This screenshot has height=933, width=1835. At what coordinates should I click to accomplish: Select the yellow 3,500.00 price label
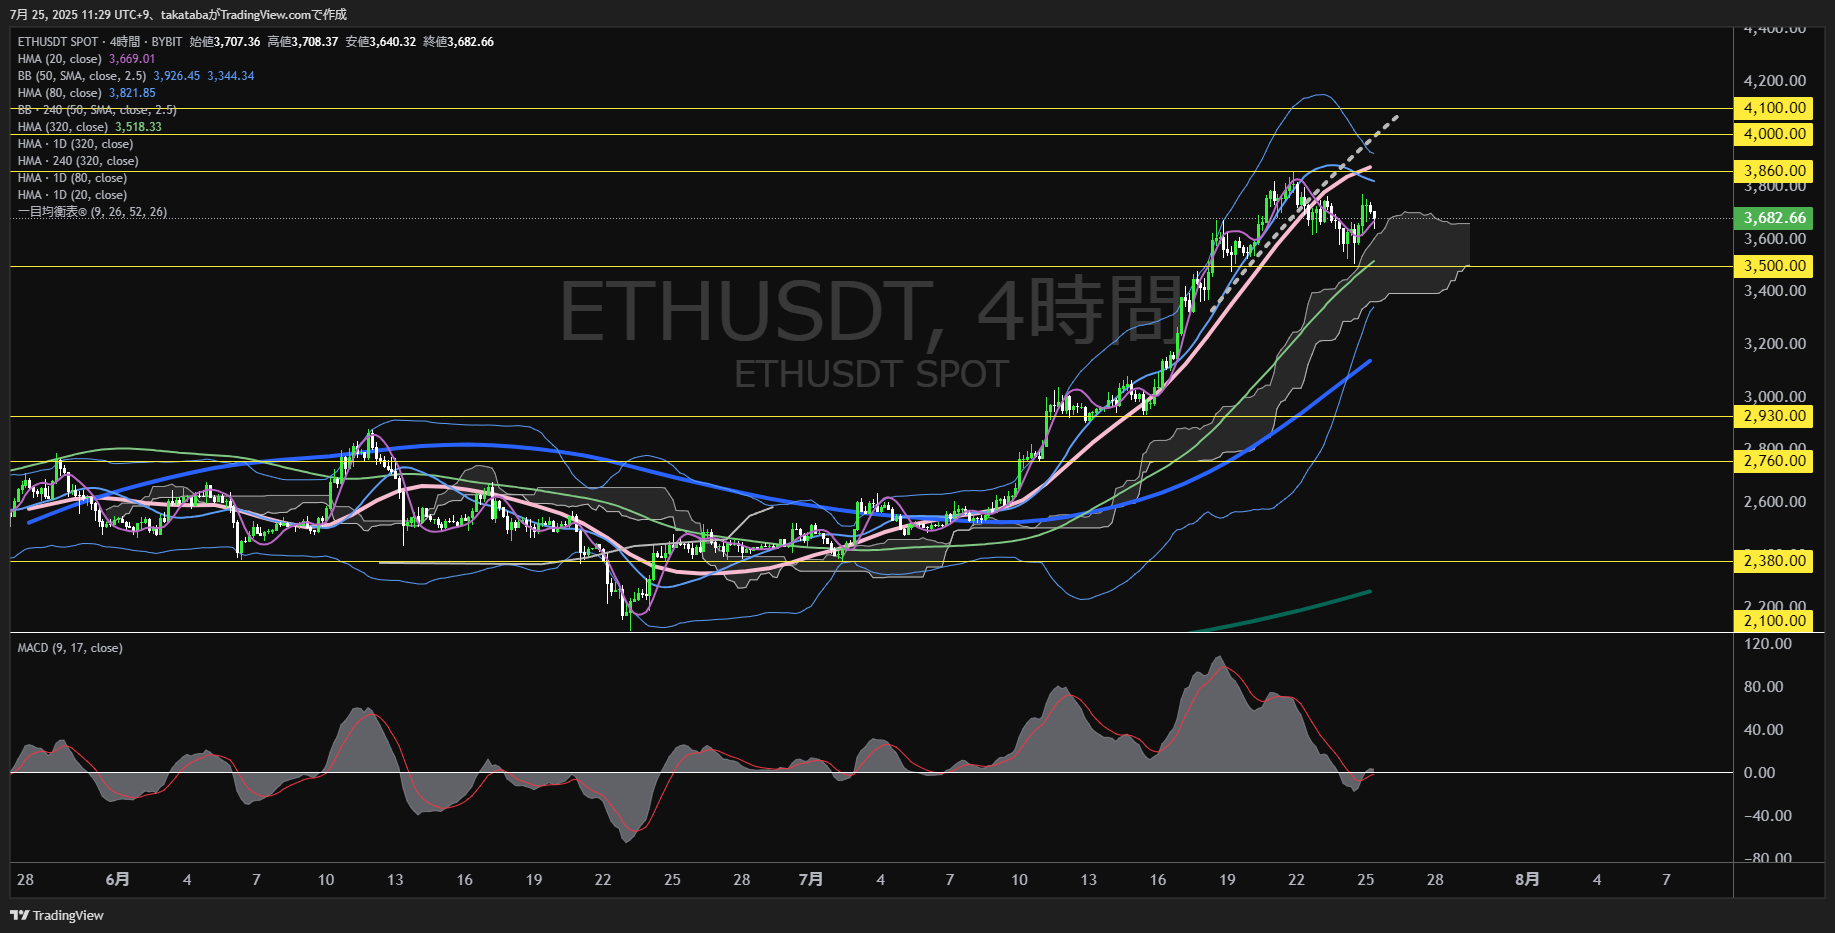pyautogui.click(x=1775, y=266)
